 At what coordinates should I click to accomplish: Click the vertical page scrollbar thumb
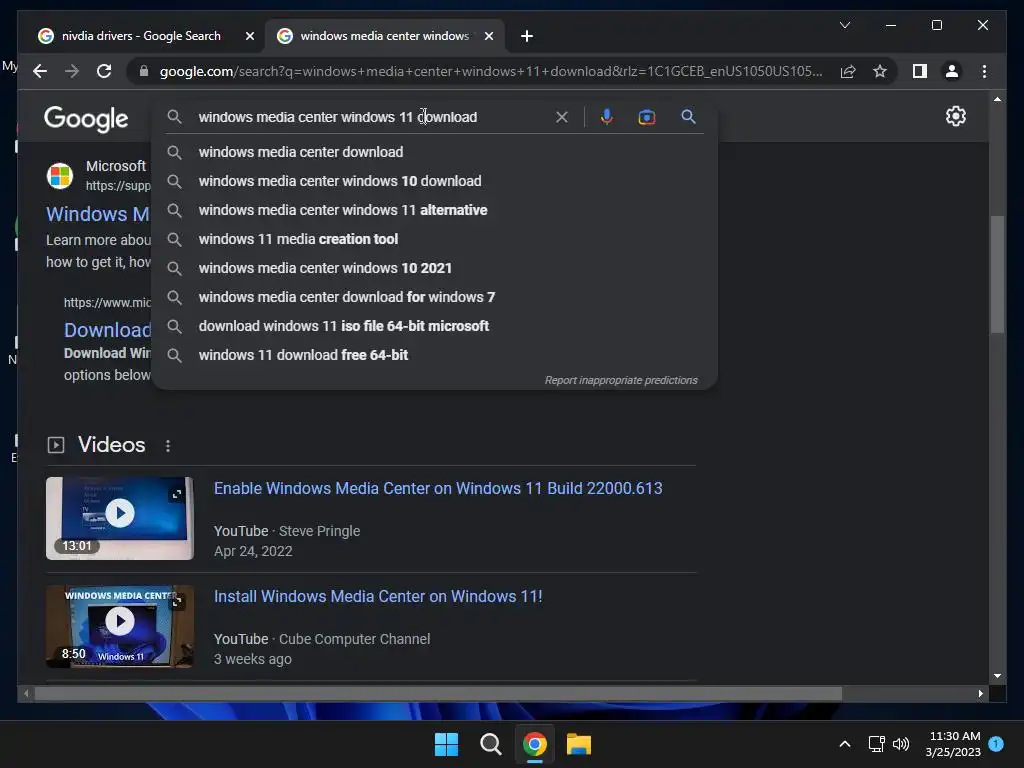click(997, 274)
